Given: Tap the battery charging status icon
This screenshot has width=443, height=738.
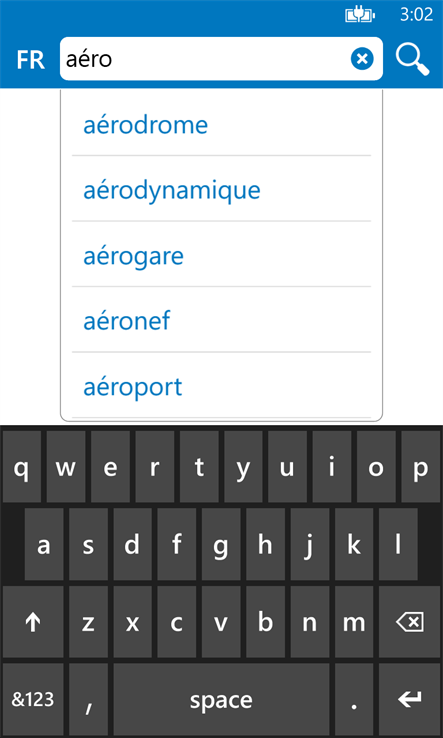Looking at the screenshot, I should [x=360, y=16].
